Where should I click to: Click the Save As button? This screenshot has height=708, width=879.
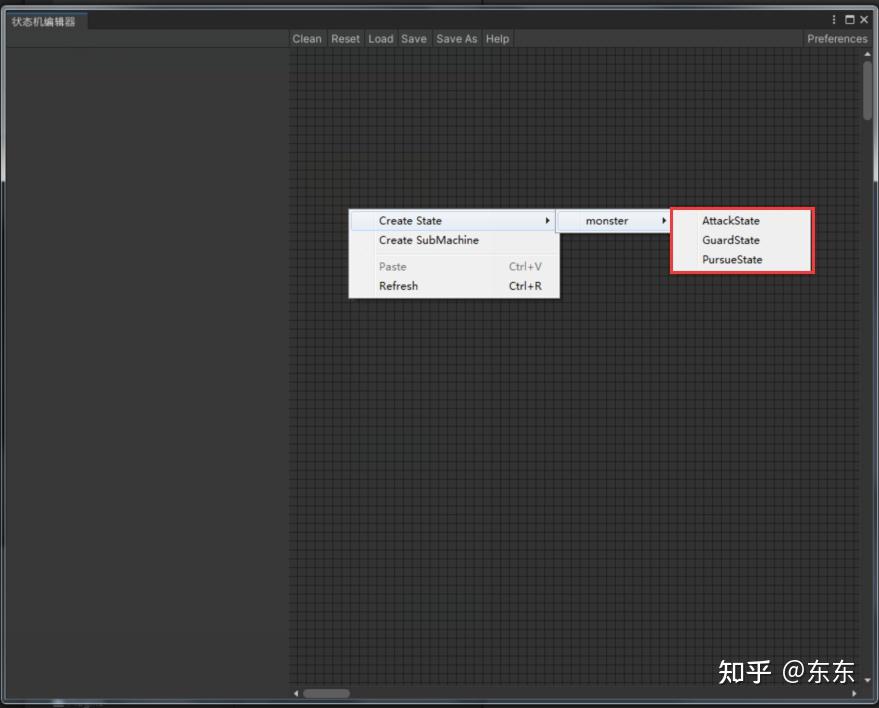coord(456,38)
